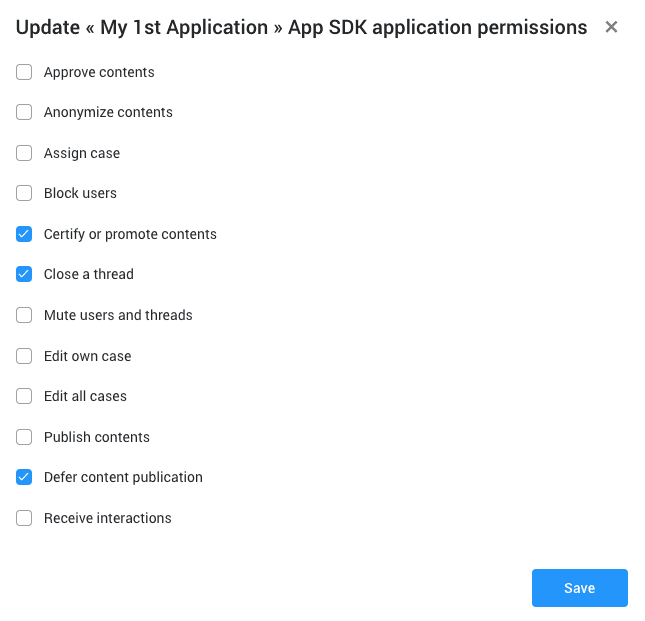Click the 'Defer content publication' label text
The image size is (645, 621).
(x=123, y=477)
